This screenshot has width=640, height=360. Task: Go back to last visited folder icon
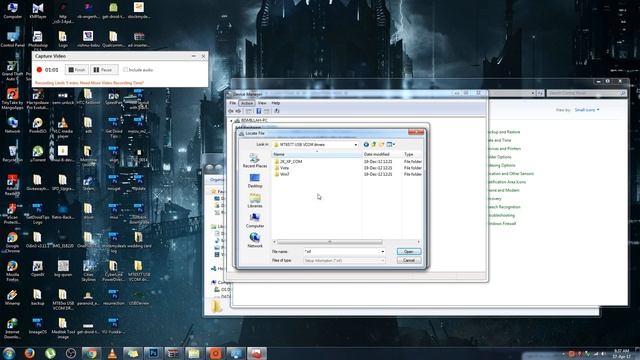coord(366,144)
